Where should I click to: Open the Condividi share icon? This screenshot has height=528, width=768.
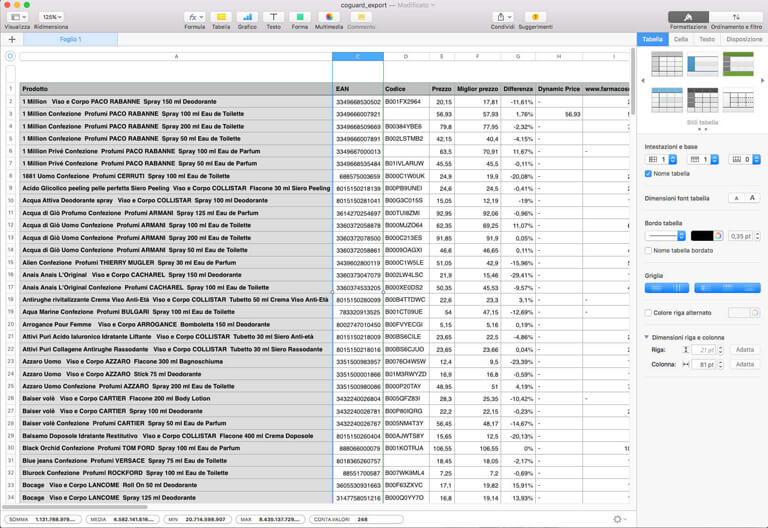(503, 17)
